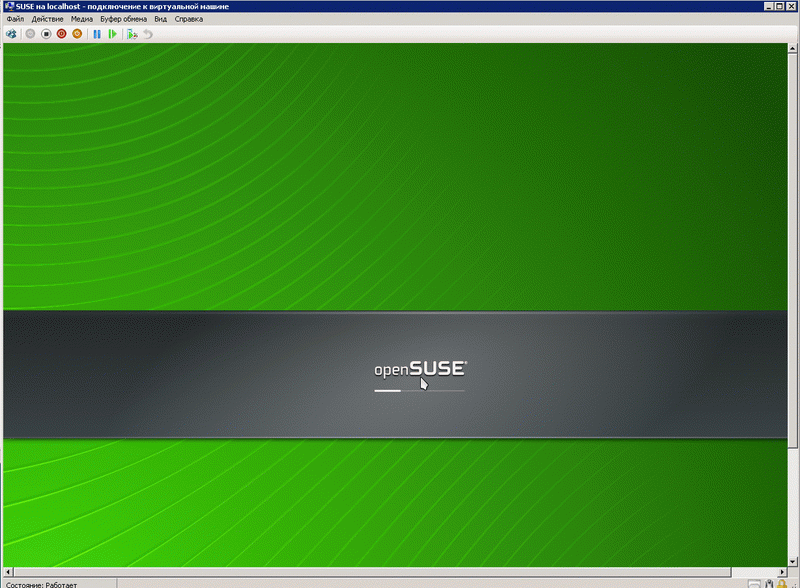
Task: Click the vertical scrollbar thumb
Action: click(792, 251)
